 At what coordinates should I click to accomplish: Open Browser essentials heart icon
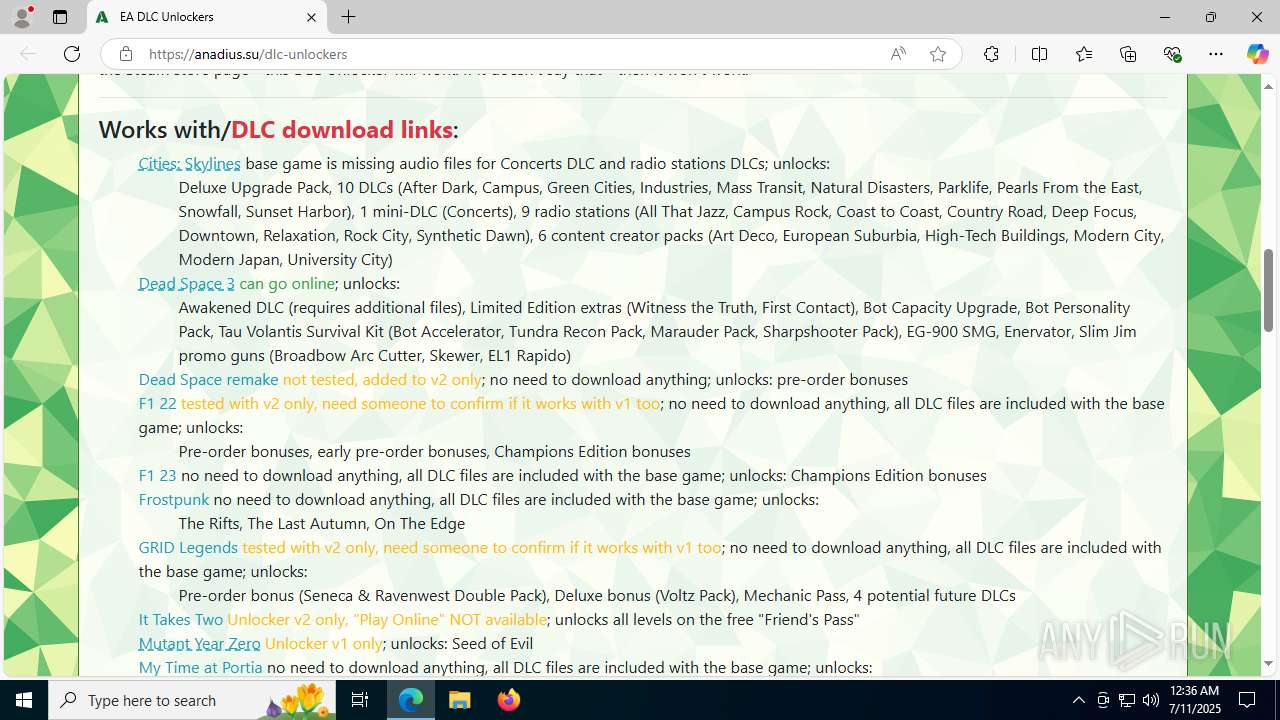pyautogui.click(x=1173, y=54)
